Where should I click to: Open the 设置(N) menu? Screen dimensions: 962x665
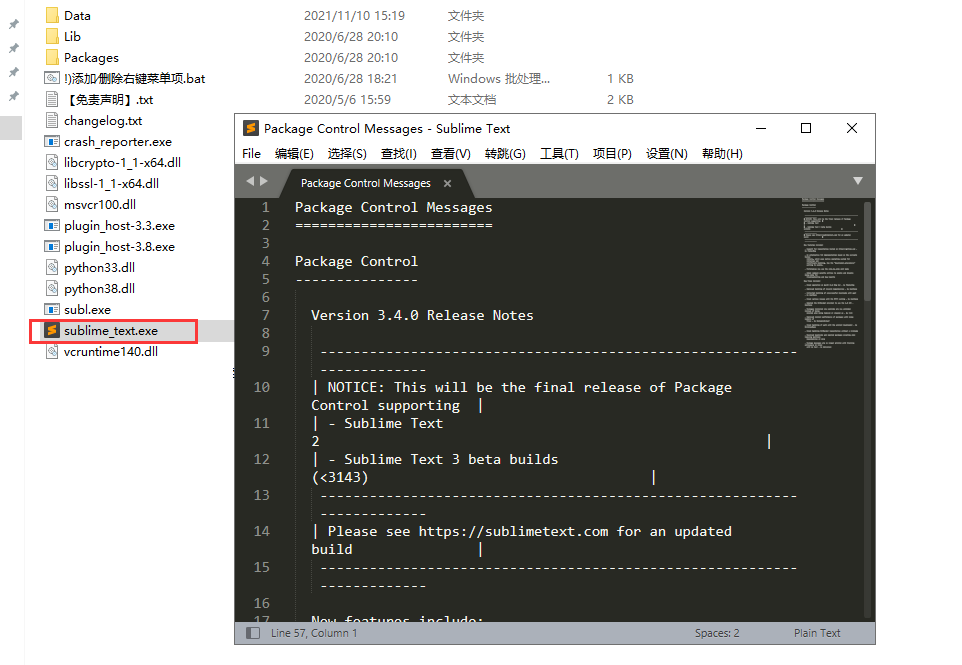666,153
